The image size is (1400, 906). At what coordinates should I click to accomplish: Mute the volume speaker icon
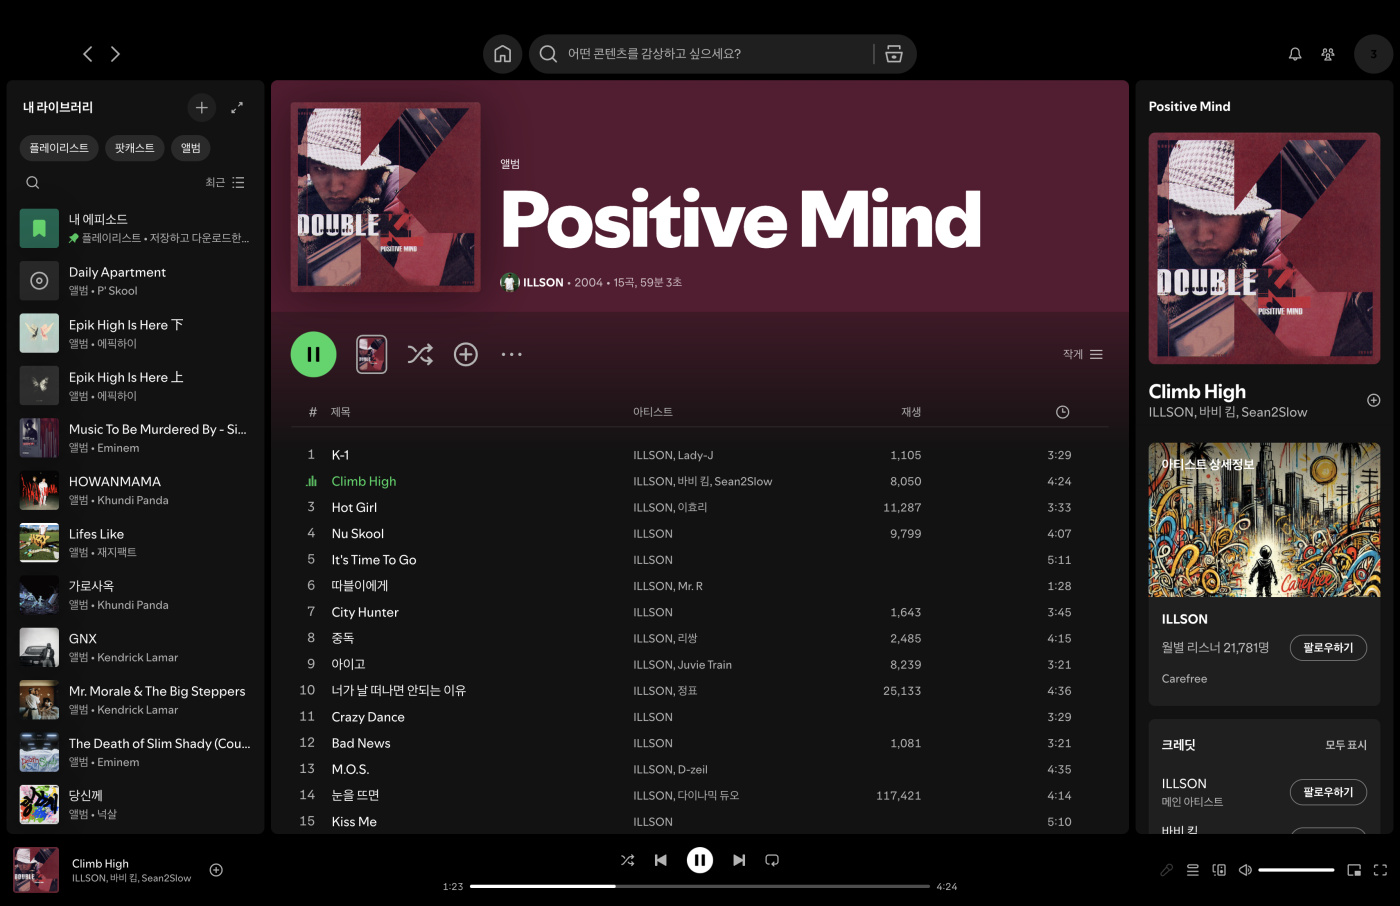coord(1245,870)
